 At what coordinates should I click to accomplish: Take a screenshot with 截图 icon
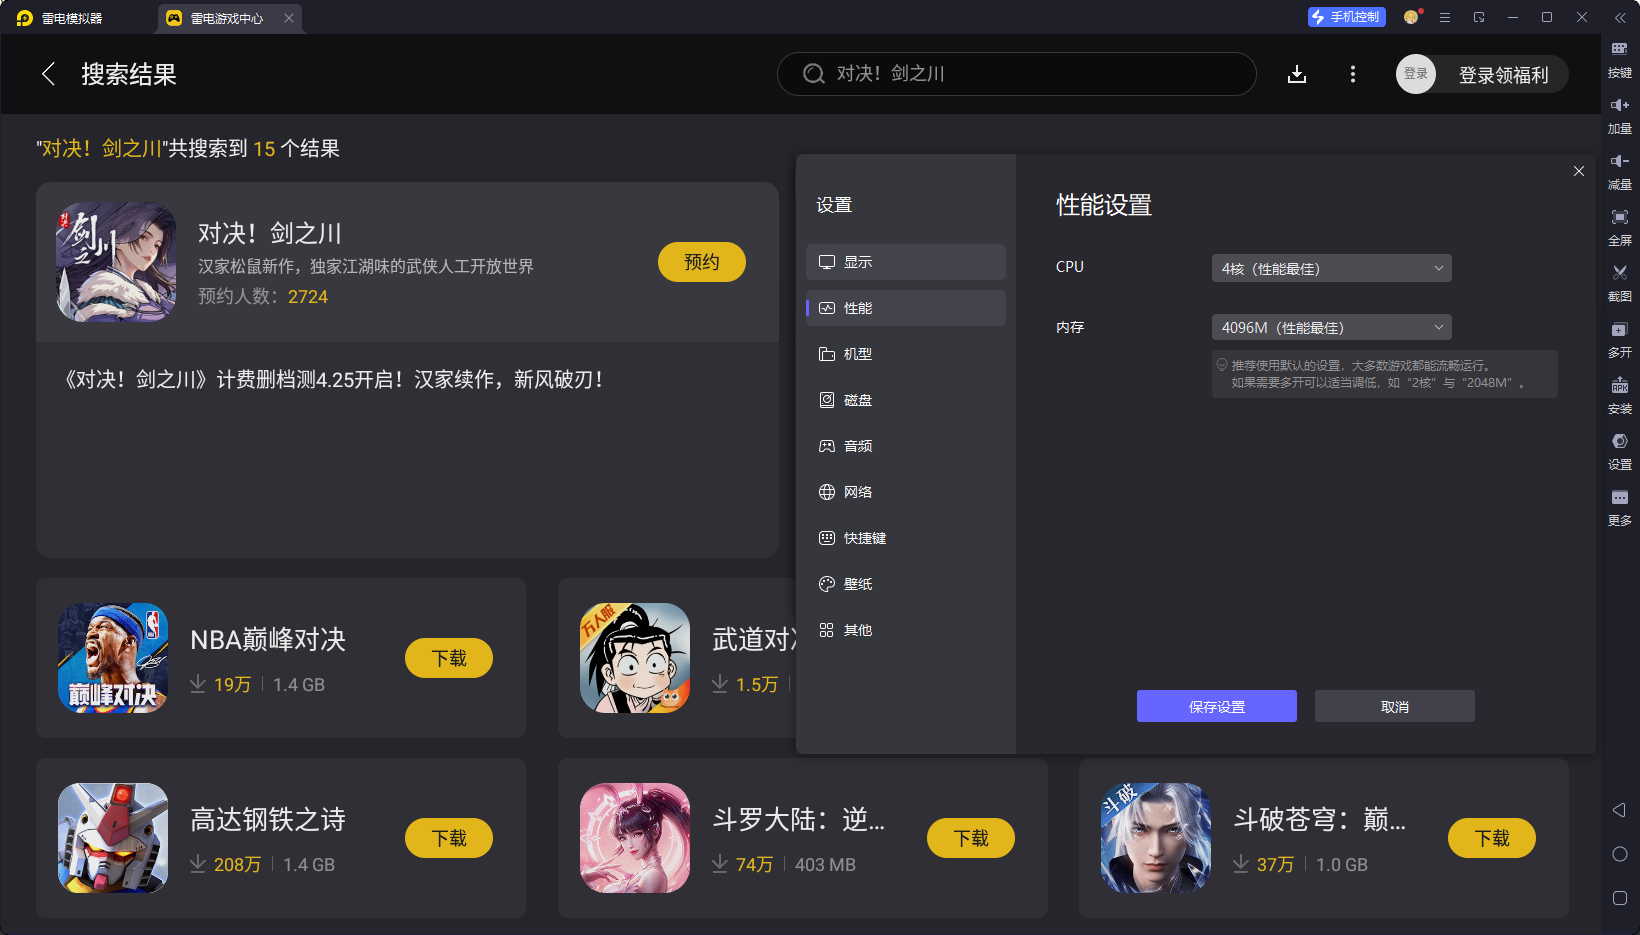tap(1619, 283)
